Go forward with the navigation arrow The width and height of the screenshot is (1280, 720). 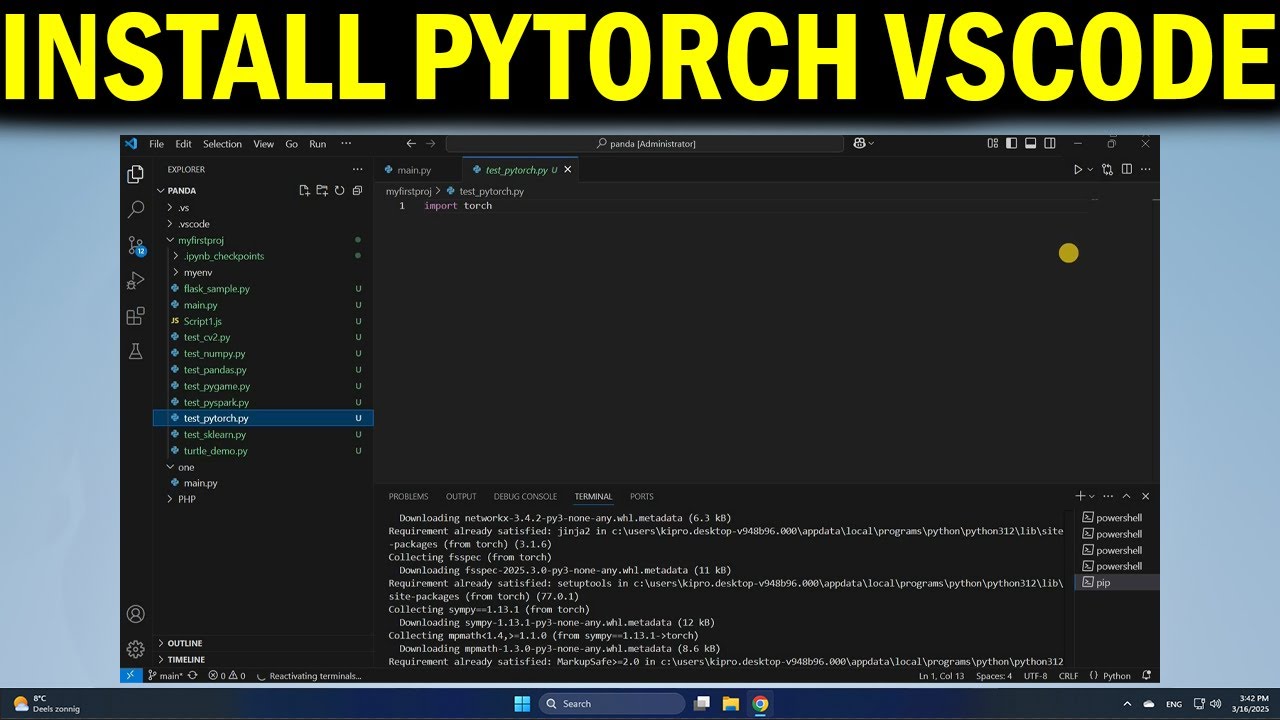[x=431, y=144]
